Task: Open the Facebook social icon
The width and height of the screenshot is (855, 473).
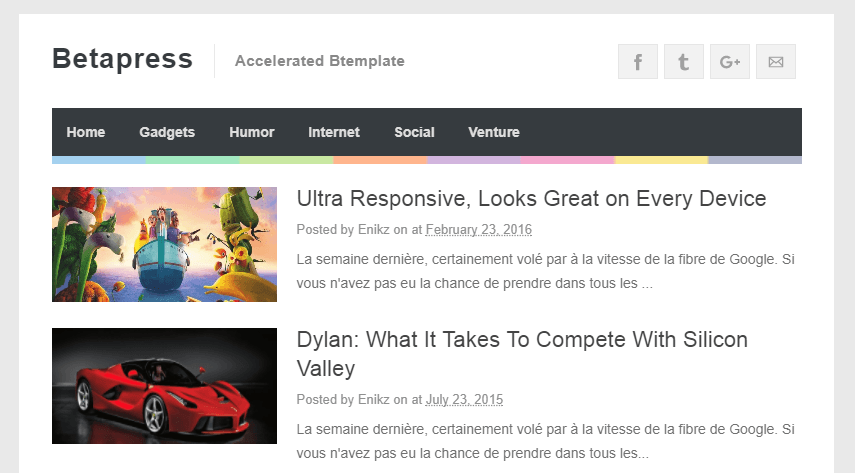Action: tap(637, 62)
